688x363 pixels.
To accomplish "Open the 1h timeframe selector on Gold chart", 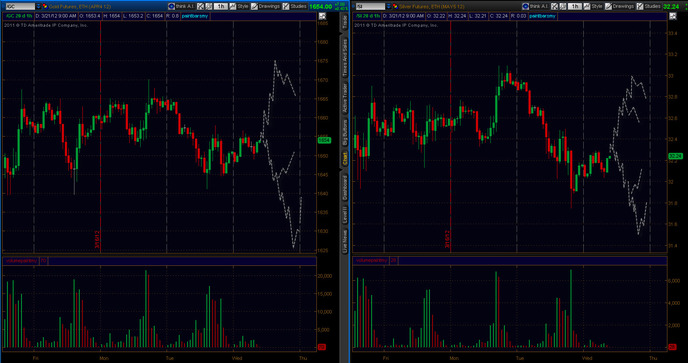I will pyautogui.click(x=221, y=6).
